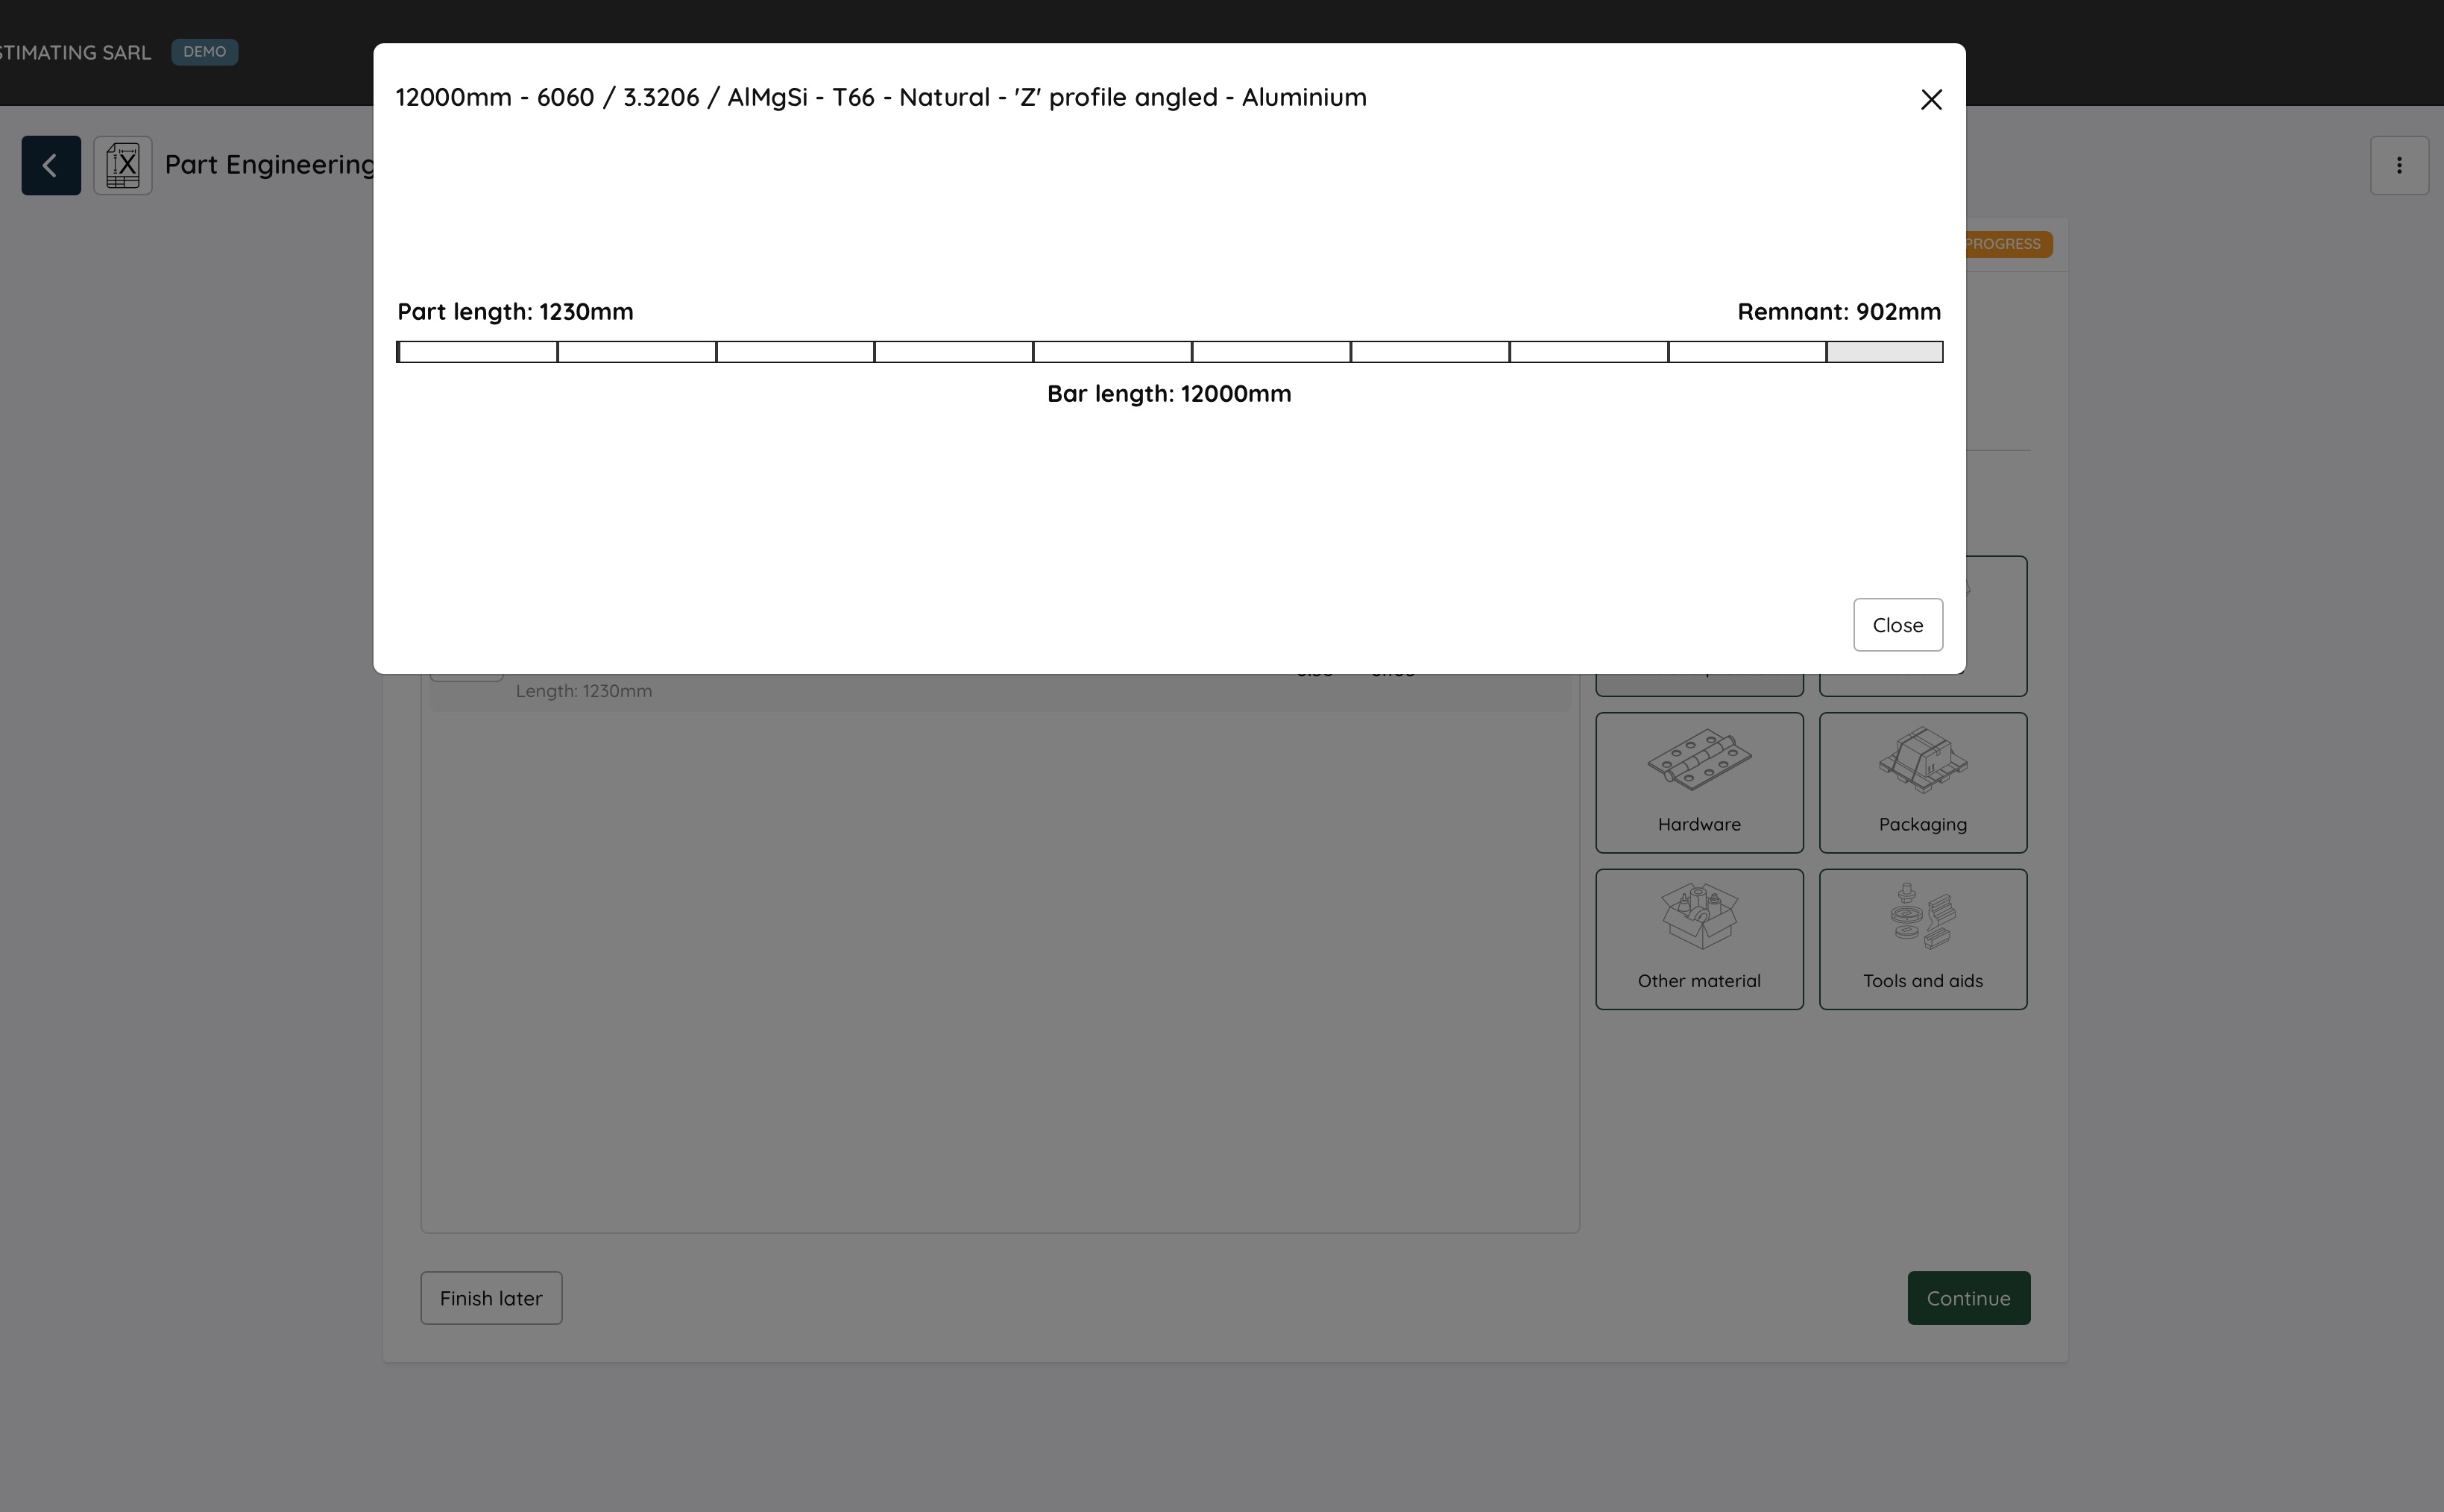Screen dimensions: 2444x1512
Task: Select the Length: 1230mm row
Action: coord(584,691)
